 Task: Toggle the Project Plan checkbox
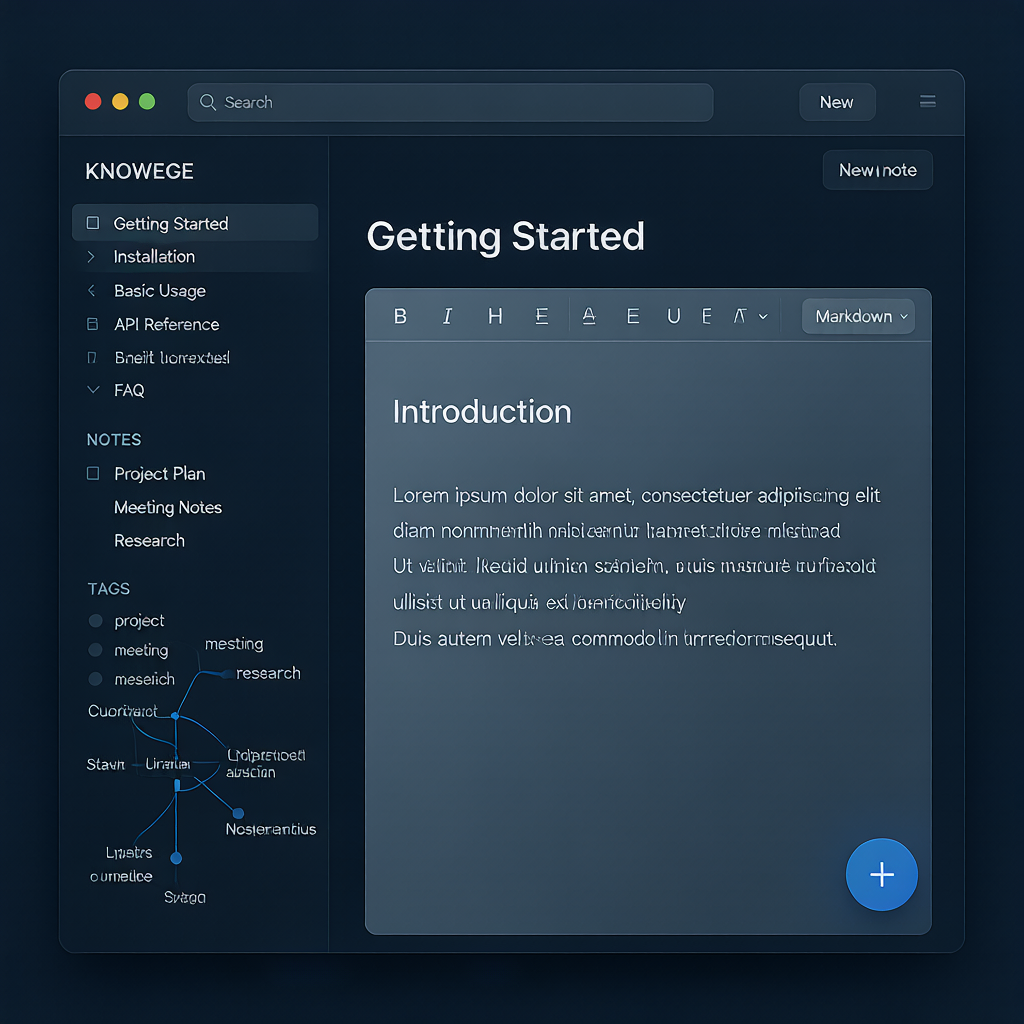click(93, 473)
